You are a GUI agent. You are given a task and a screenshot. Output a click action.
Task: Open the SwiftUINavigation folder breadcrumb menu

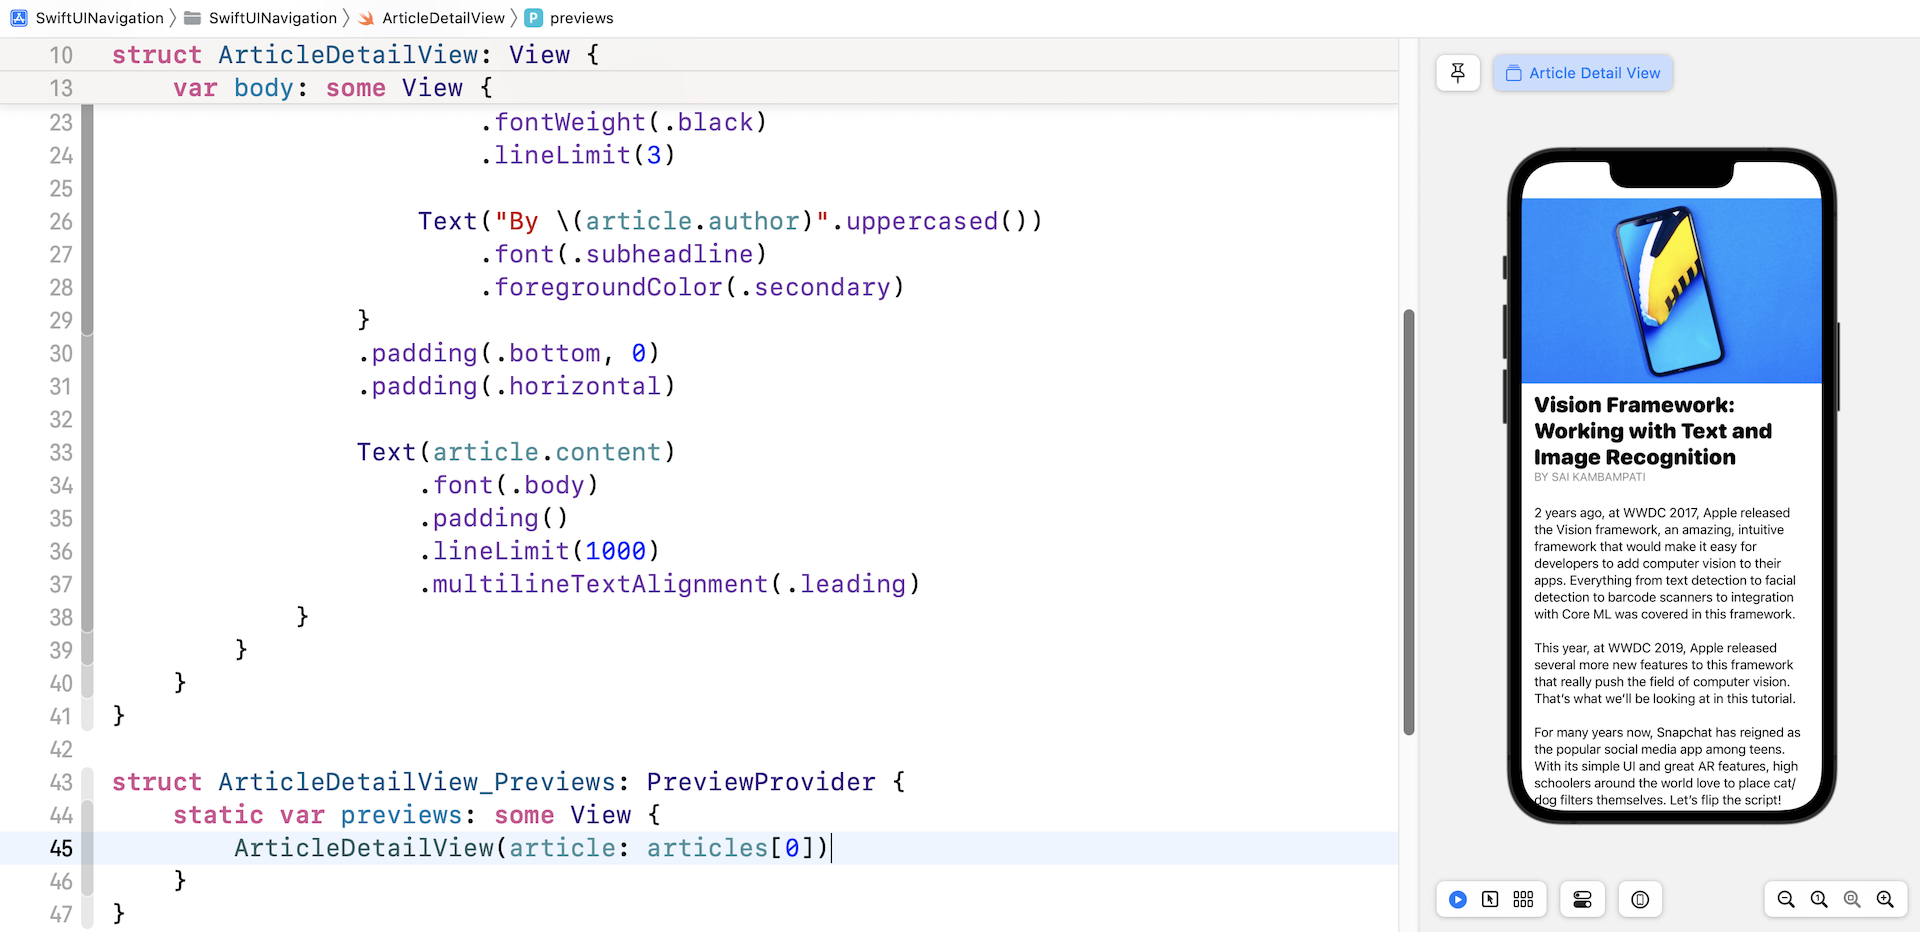click(272, 18)
